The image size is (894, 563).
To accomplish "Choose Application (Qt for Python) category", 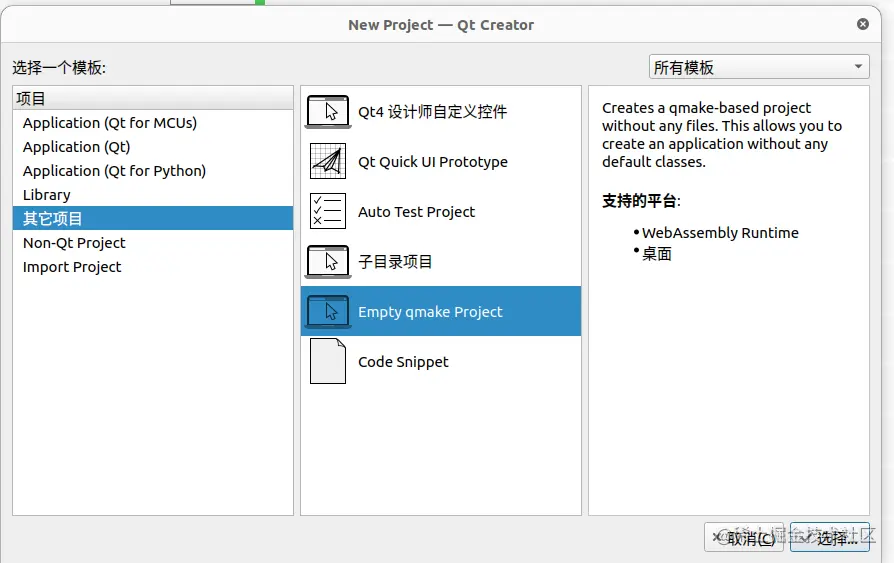I will [x=114, y=171].
